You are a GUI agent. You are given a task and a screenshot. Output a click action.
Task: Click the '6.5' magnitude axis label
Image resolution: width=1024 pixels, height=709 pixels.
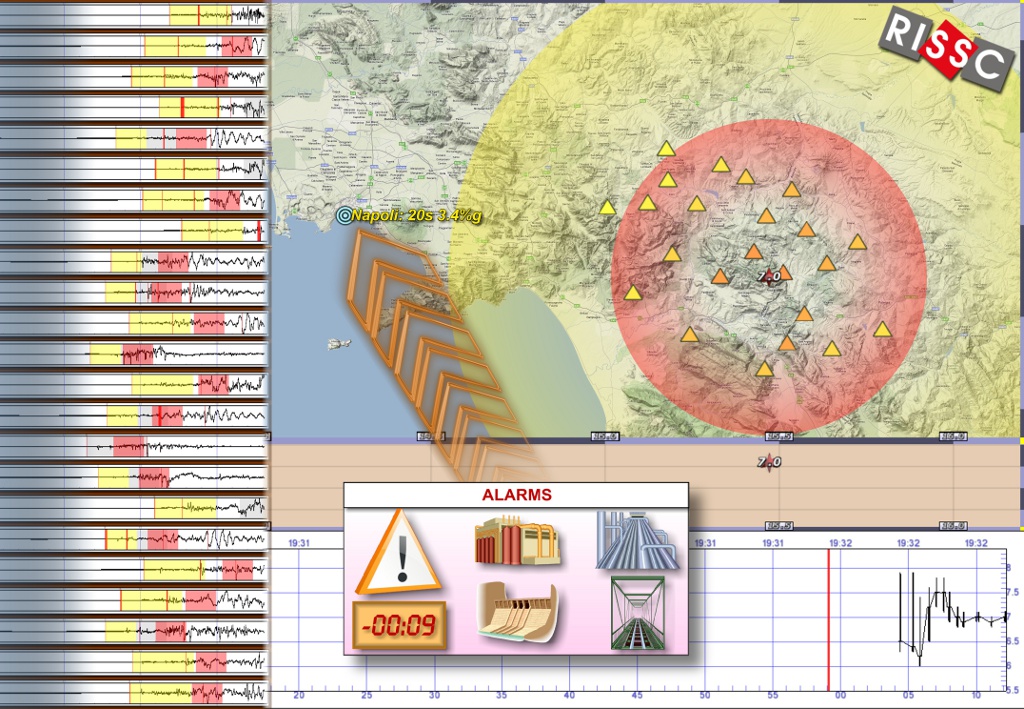coord(1012,641)
